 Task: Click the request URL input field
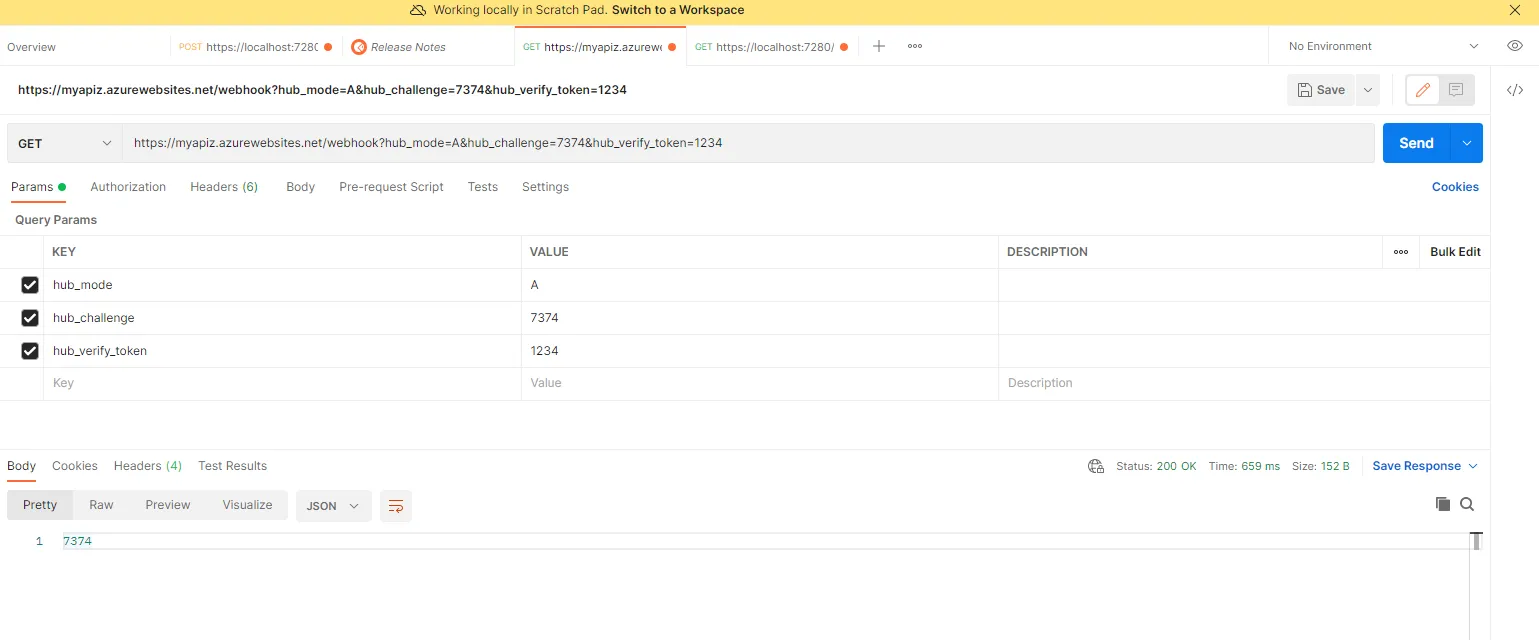click(x=748, y=143)
